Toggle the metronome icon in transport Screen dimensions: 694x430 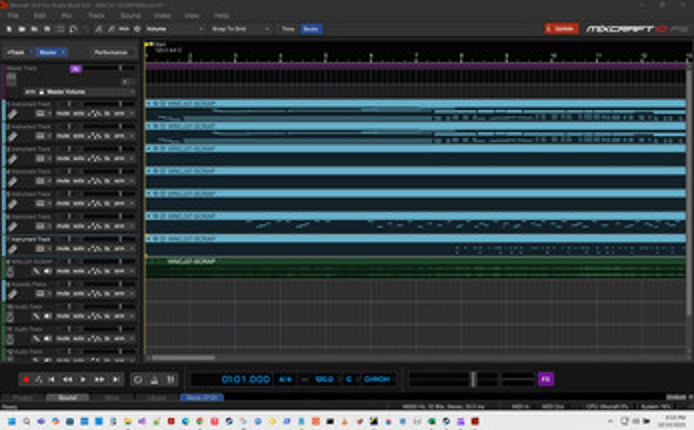click(39, 380)
